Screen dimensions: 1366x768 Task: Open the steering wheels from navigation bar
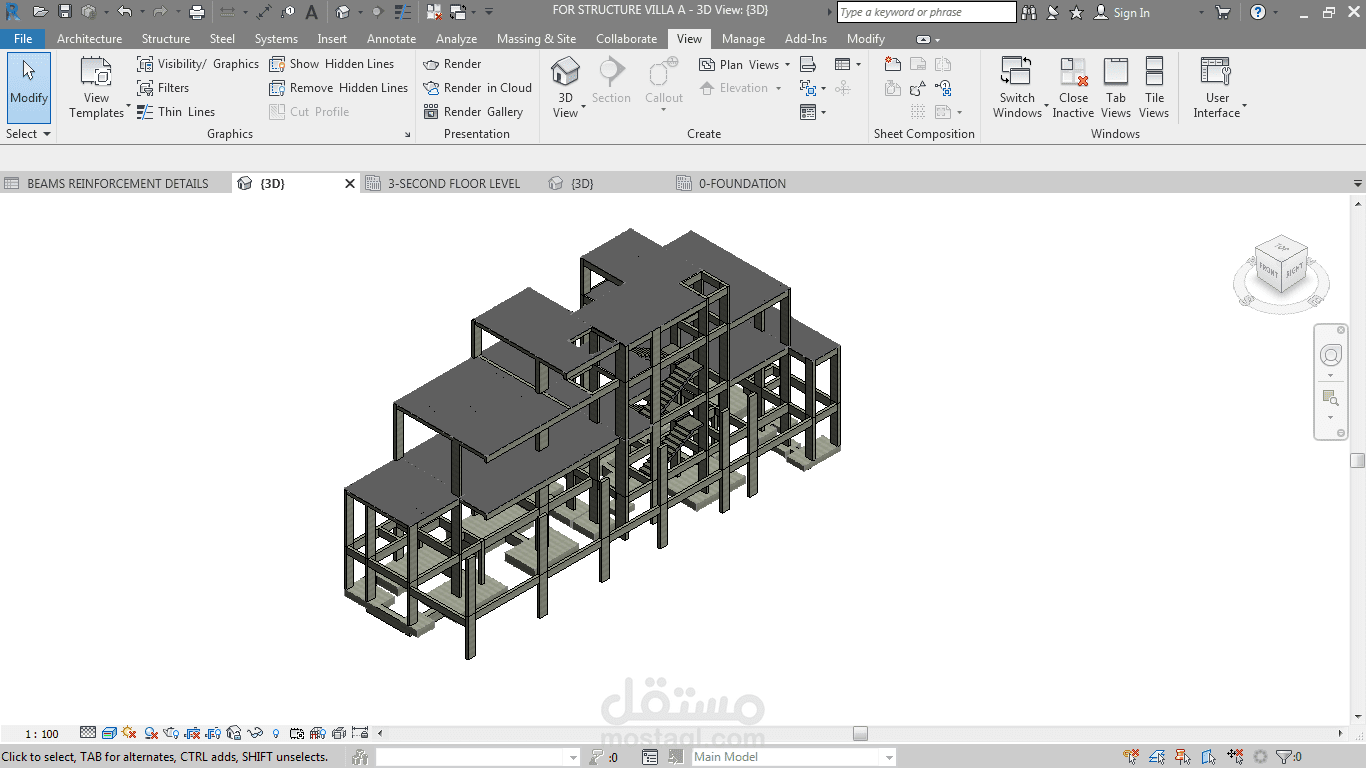tap(1331, 355)
